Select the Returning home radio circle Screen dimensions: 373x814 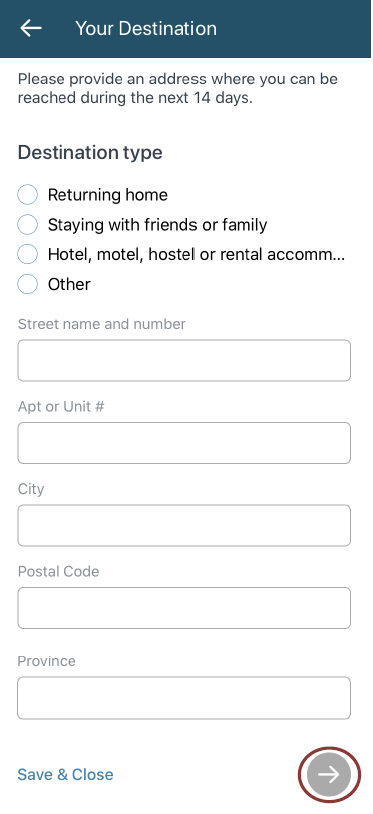(27, 195)
